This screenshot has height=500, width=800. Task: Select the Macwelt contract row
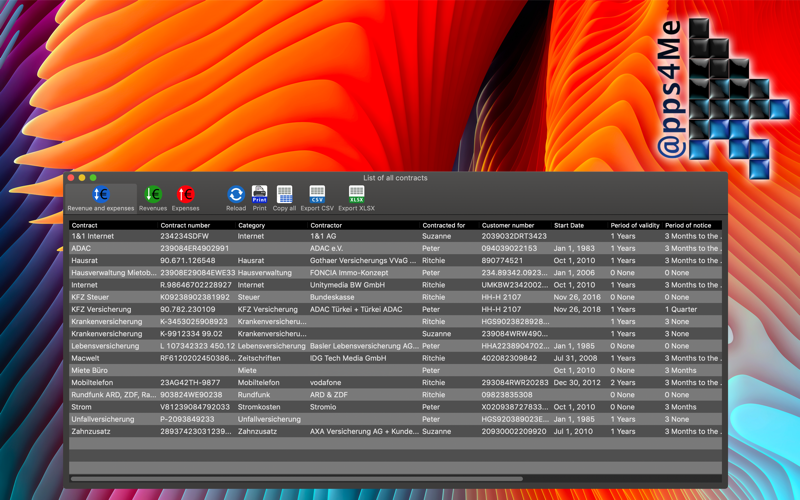395,358
